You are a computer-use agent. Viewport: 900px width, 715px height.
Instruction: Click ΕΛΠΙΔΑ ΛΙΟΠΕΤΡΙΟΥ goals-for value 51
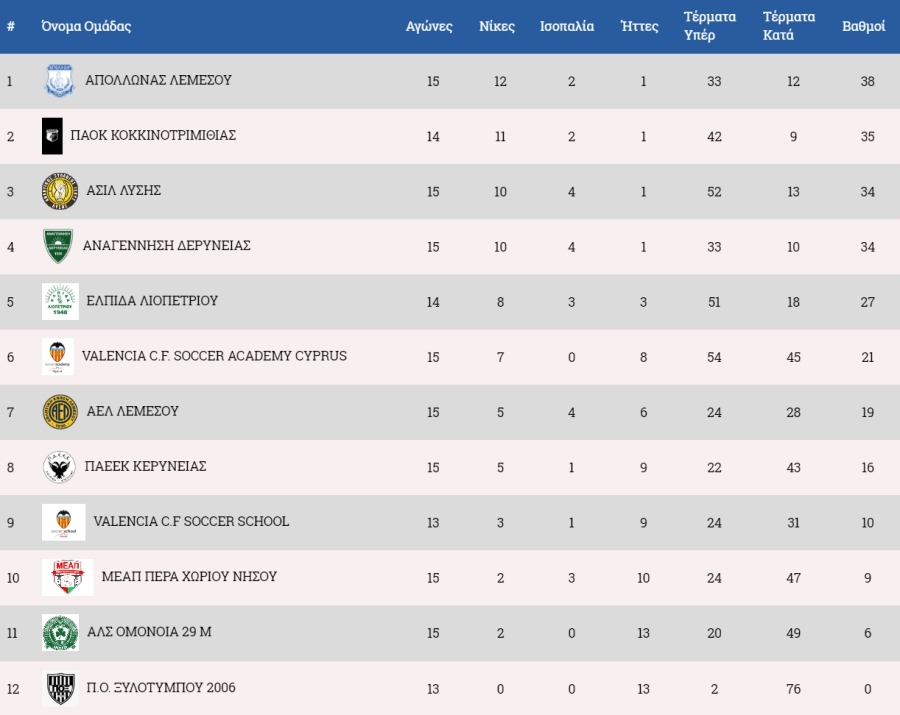point(714,302)
